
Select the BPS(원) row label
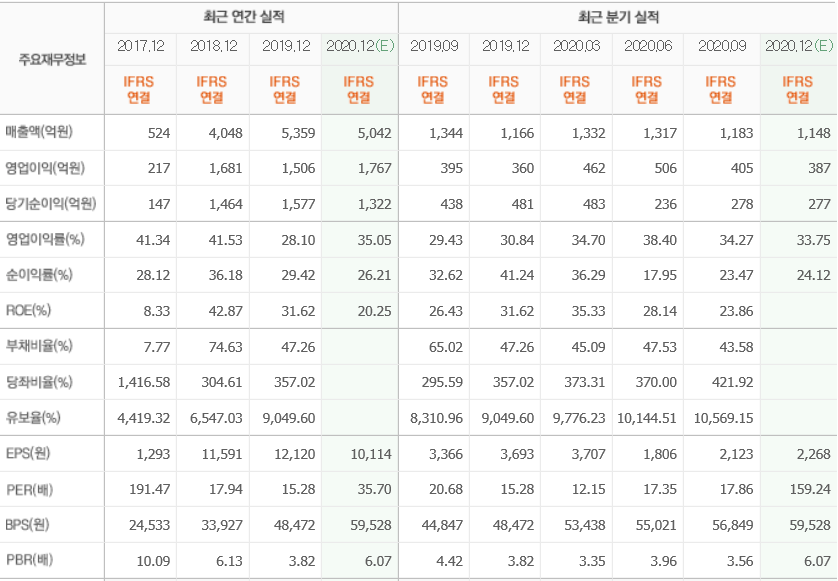click(x=27, y=524)
